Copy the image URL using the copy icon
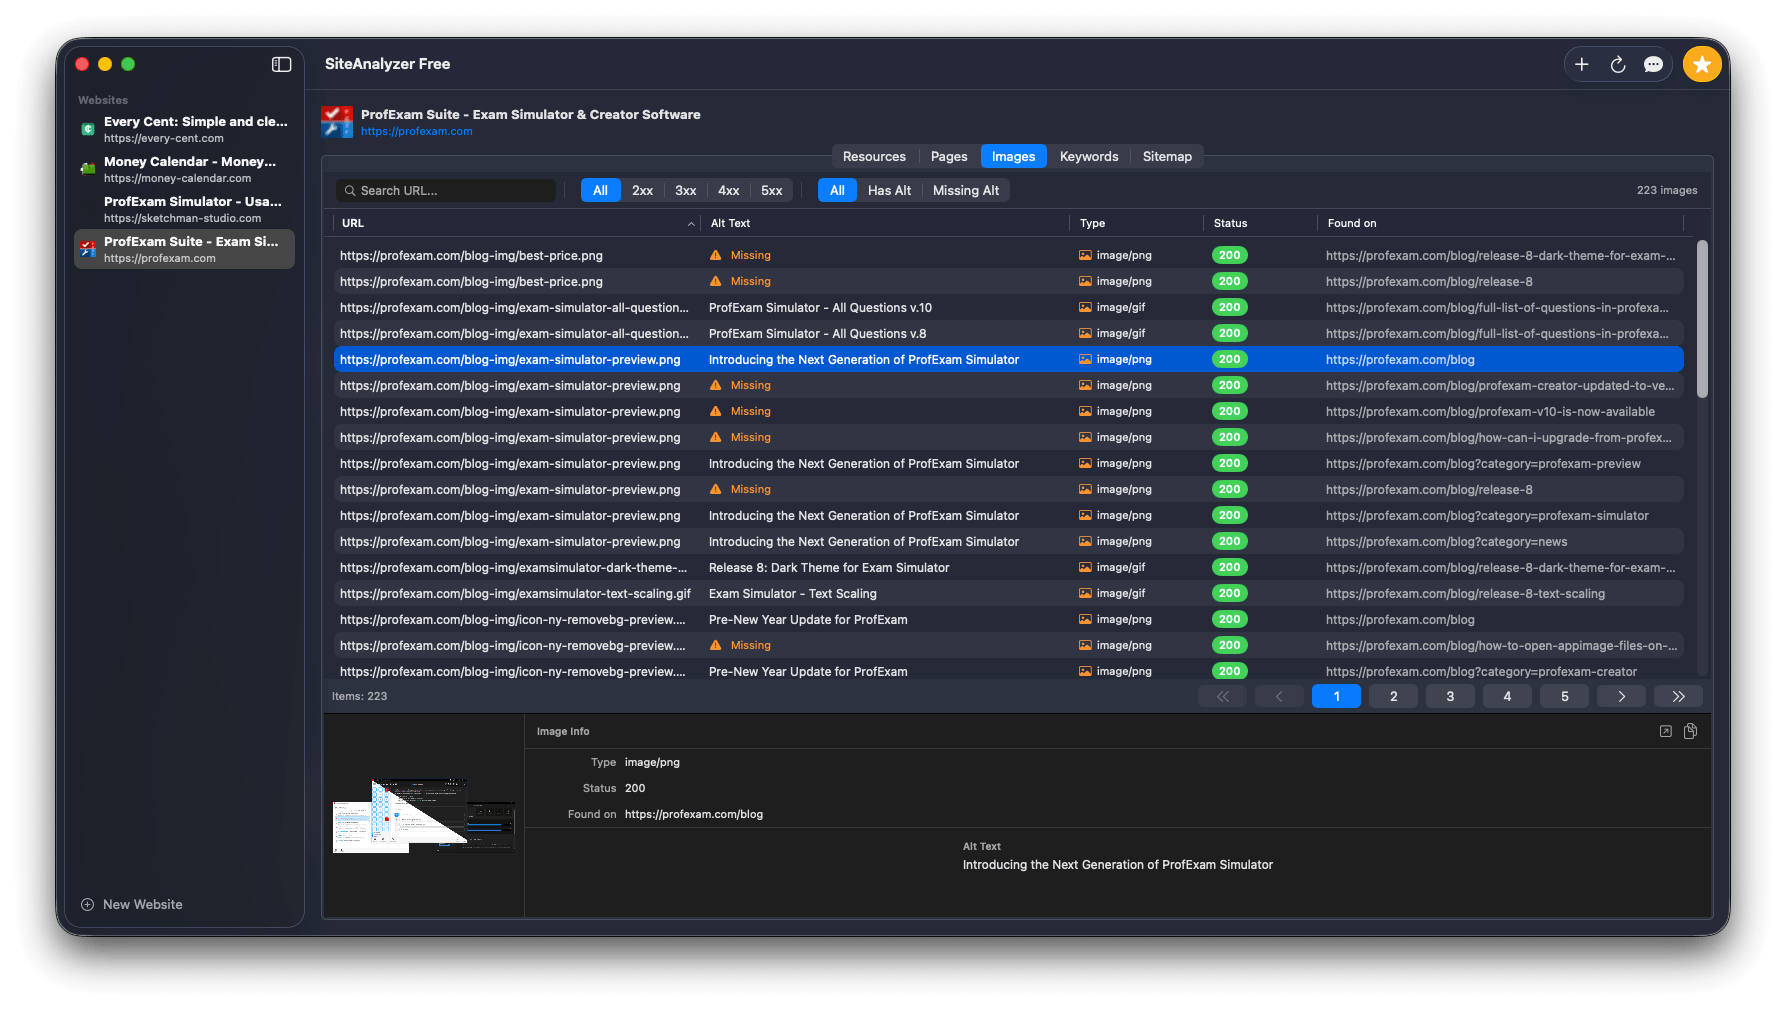This screenshot has height=1010, width=1786. (1691, 731)
